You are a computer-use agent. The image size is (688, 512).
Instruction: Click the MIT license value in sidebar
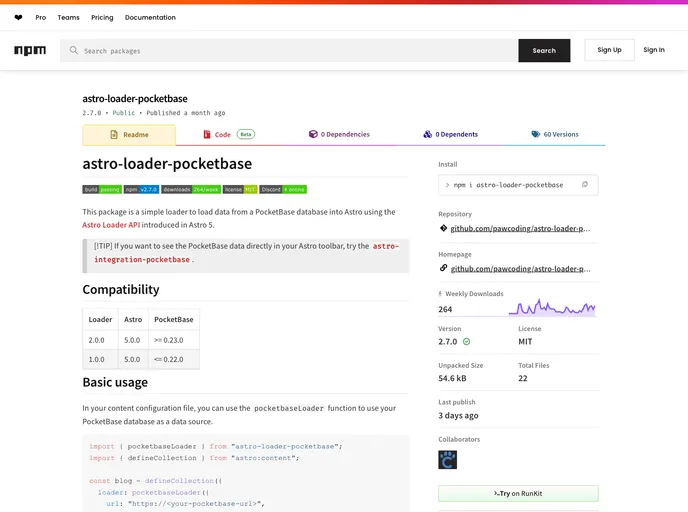point(525,341)
